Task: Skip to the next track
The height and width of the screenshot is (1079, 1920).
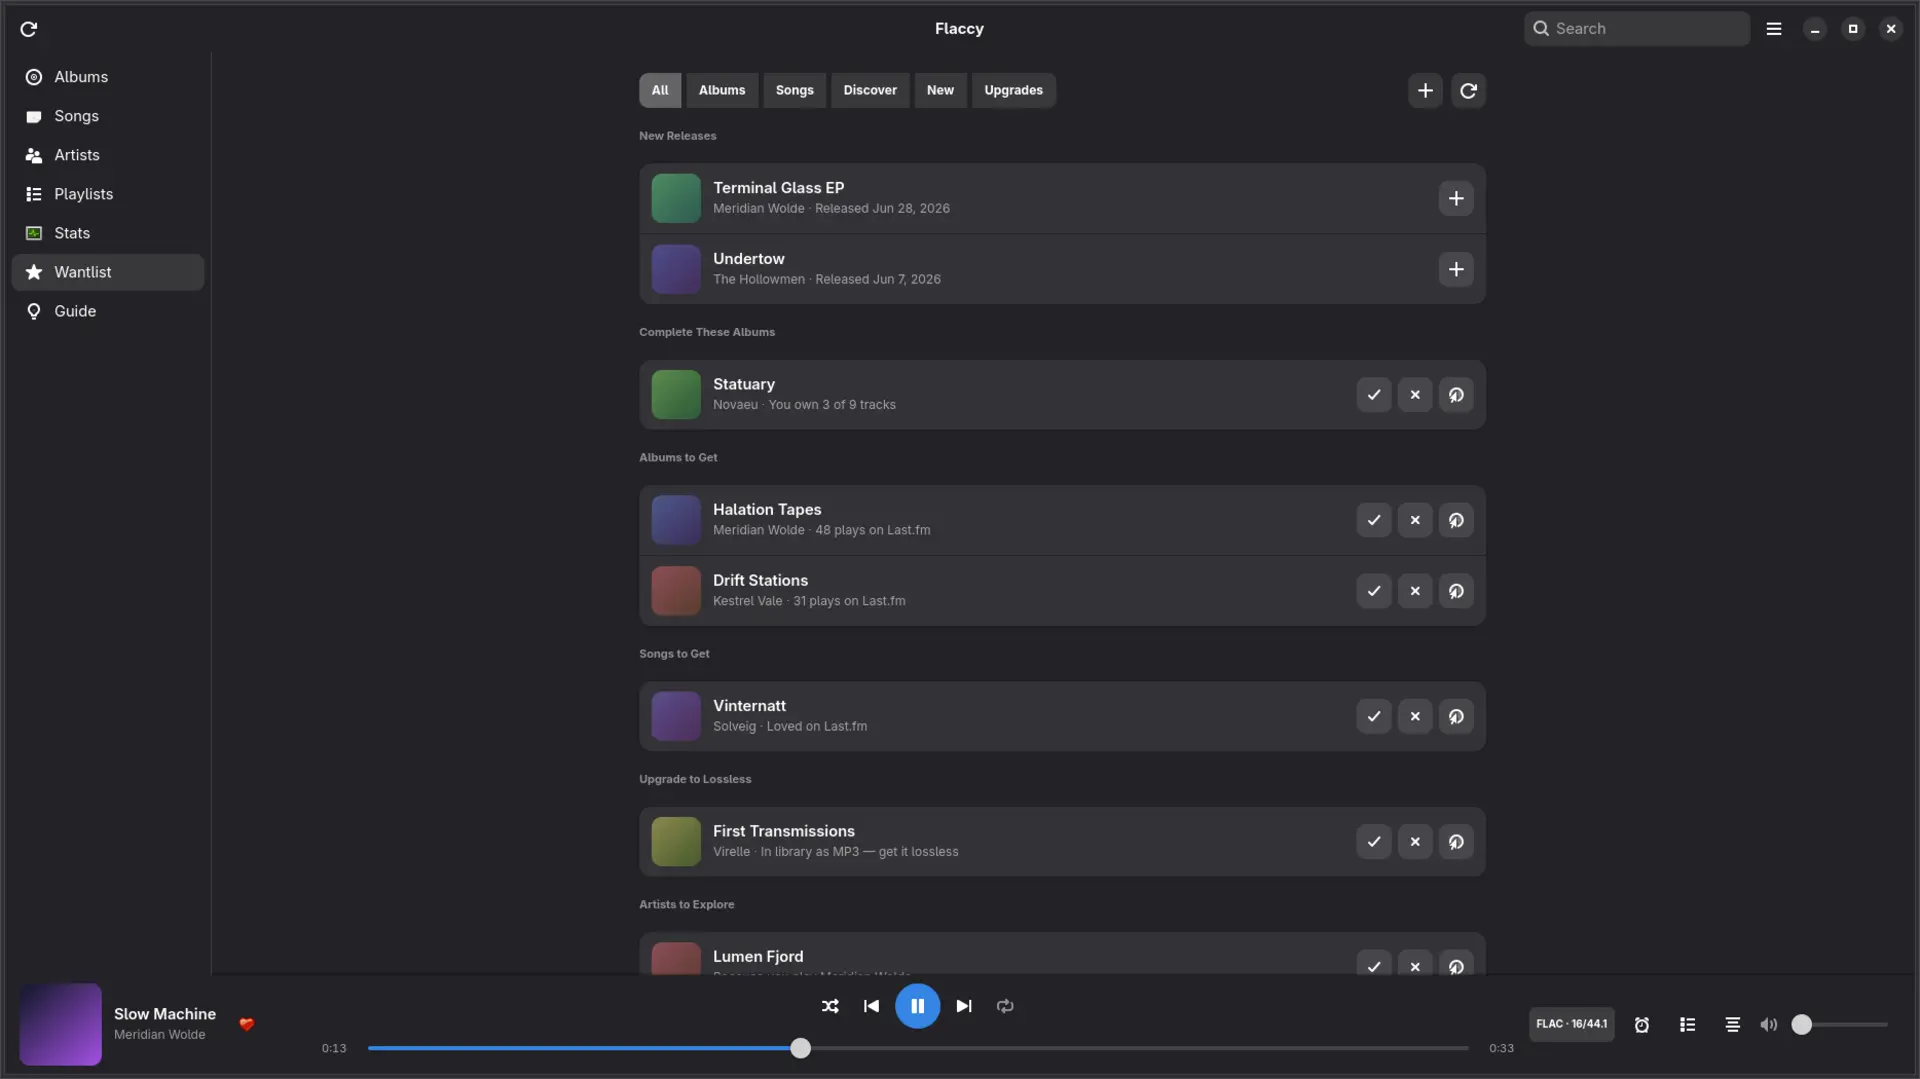Action: tap(964, 1006)
